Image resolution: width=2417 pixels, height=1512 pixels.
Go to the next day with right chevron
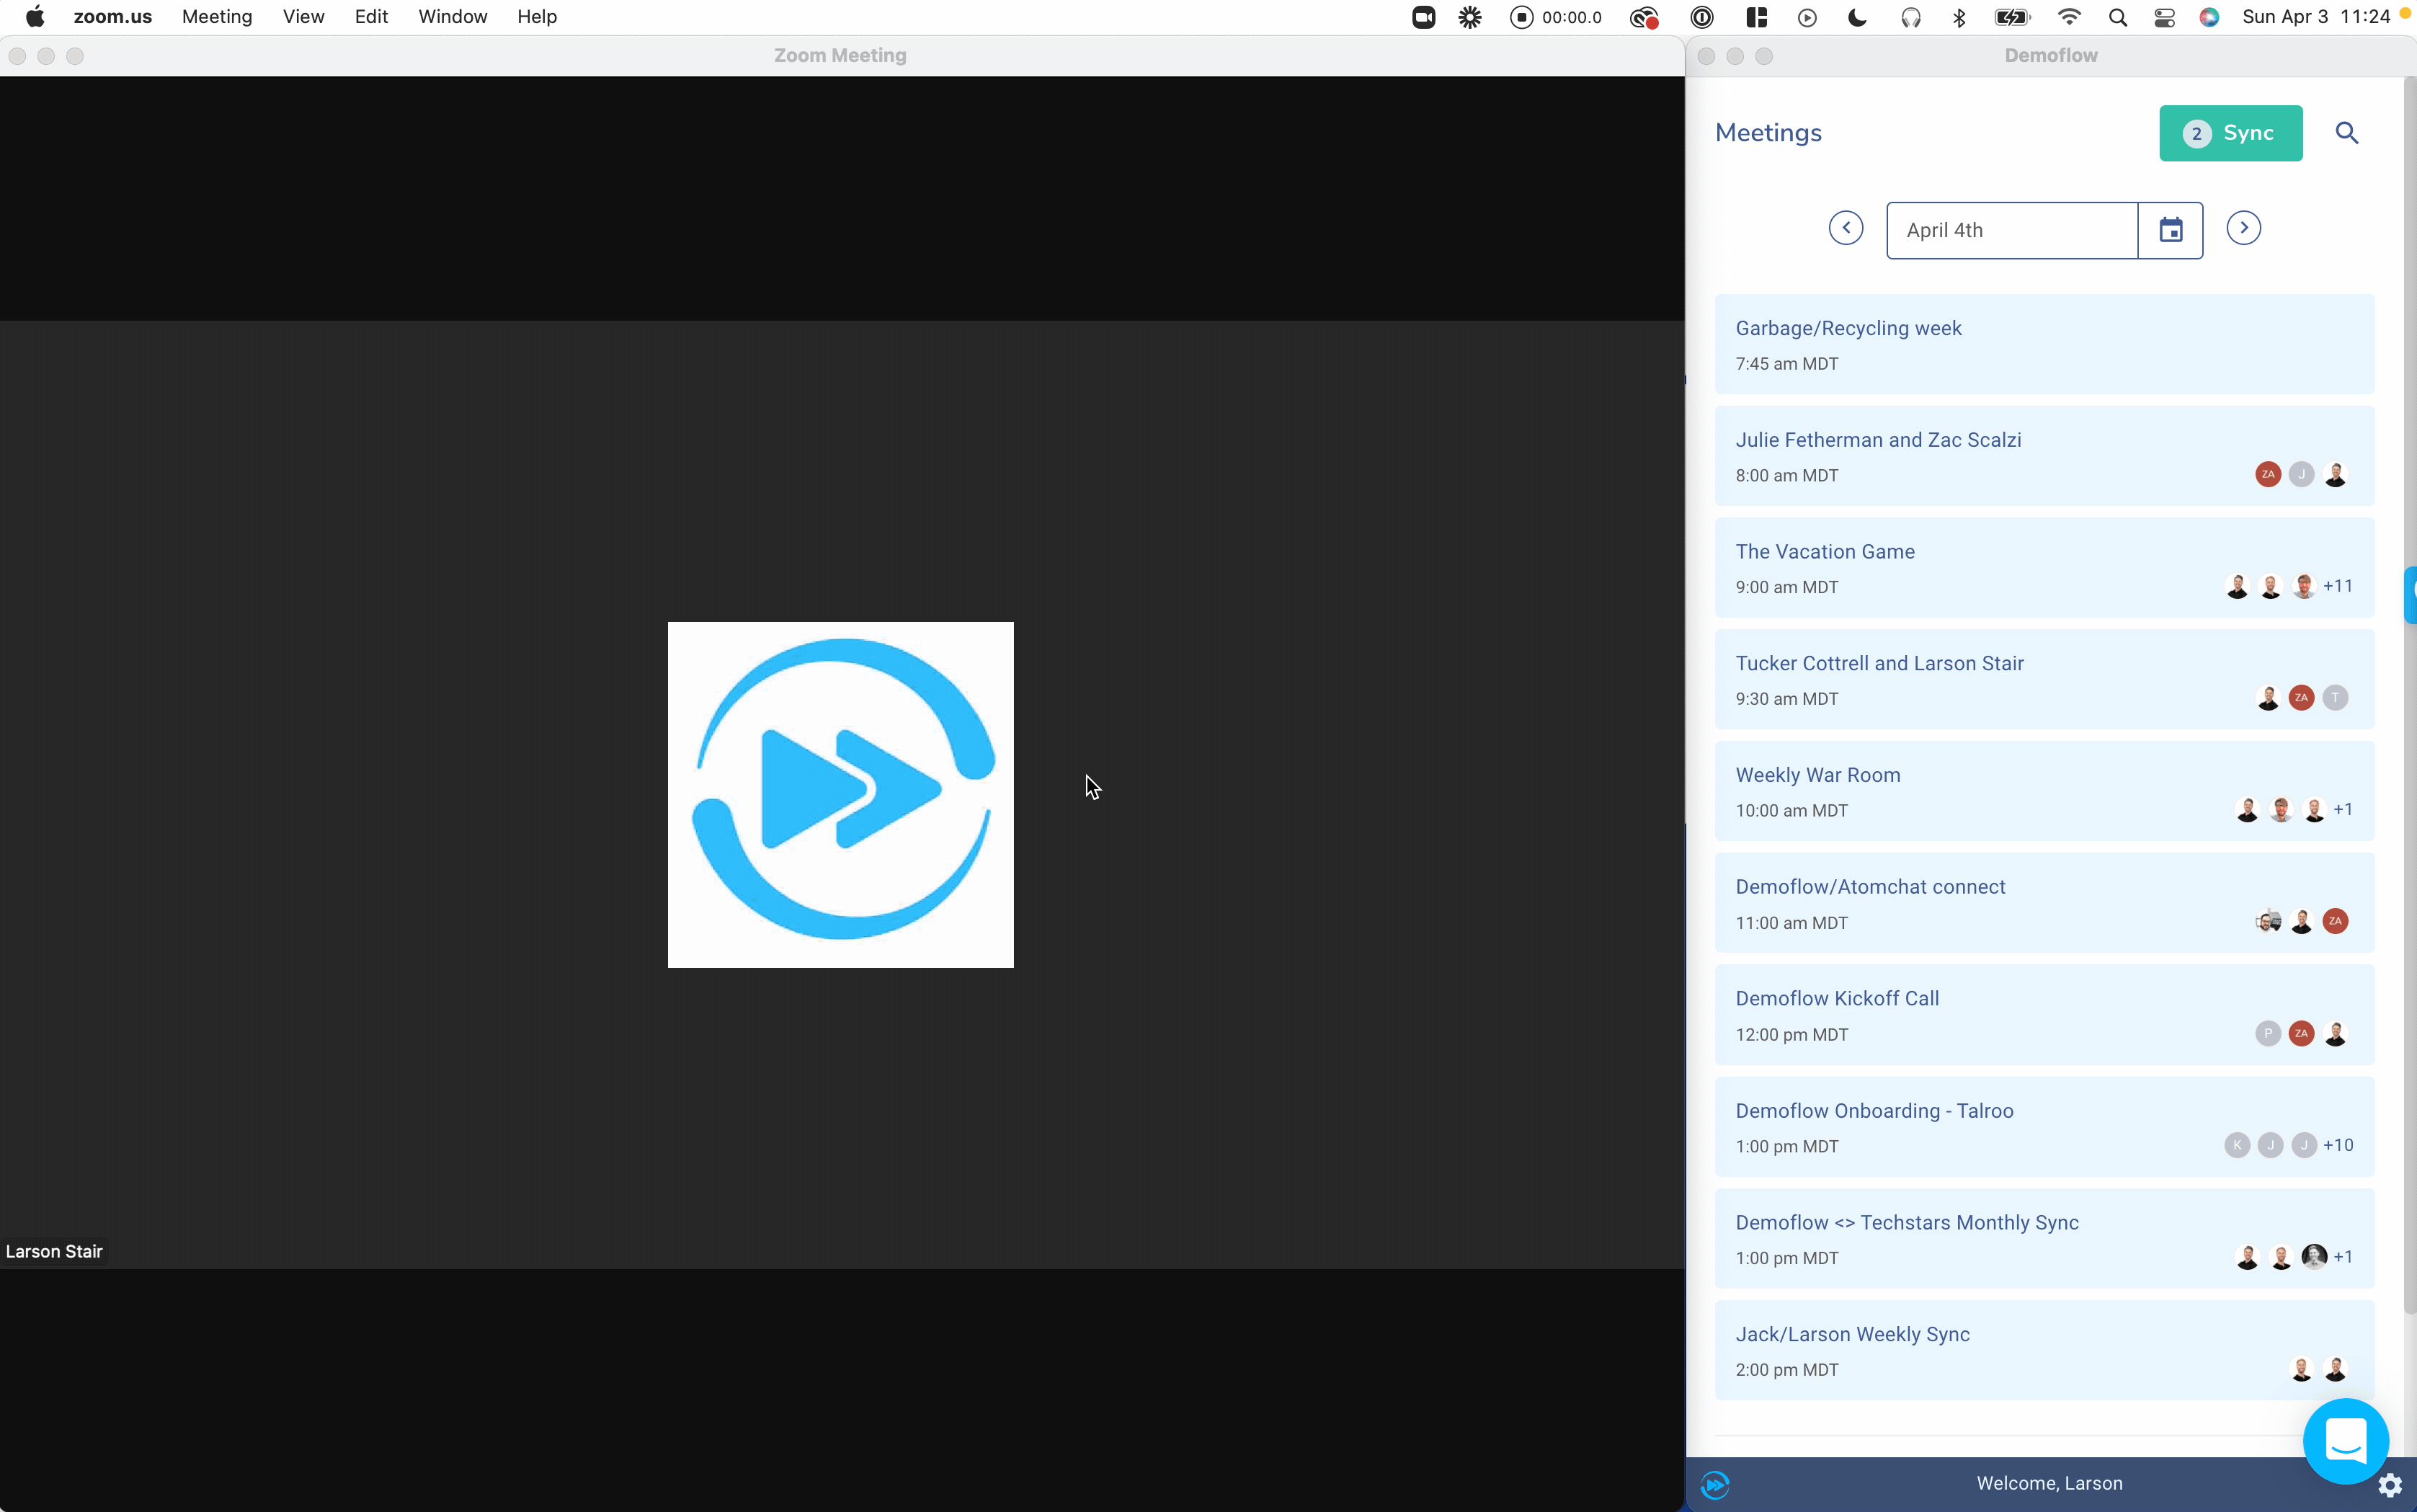pos(2243,228)
